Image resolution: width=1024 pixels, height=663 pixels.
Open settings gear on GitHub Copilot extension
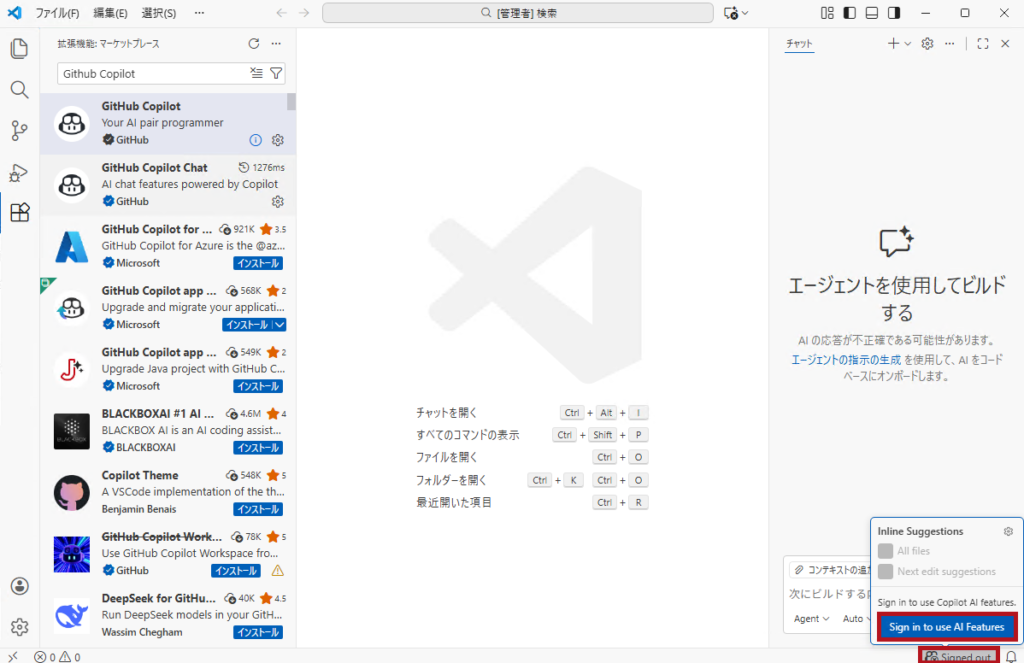click(277, 140)
